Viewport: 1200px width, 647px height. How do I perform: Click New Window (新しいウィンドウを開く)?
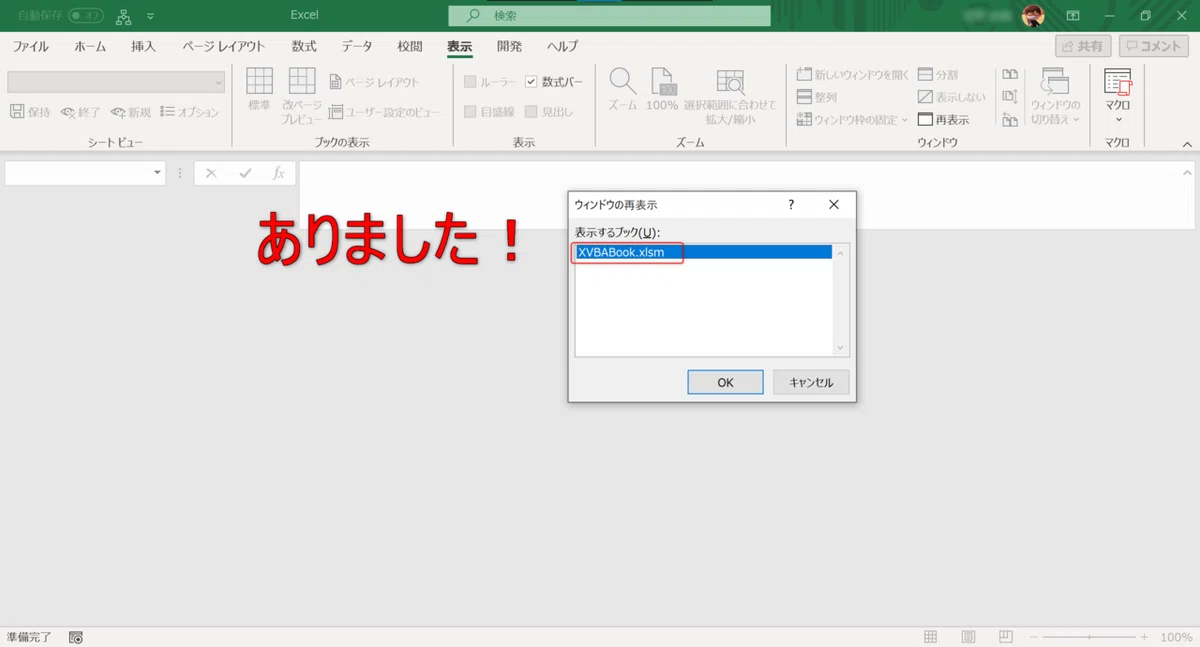point(853,74)
